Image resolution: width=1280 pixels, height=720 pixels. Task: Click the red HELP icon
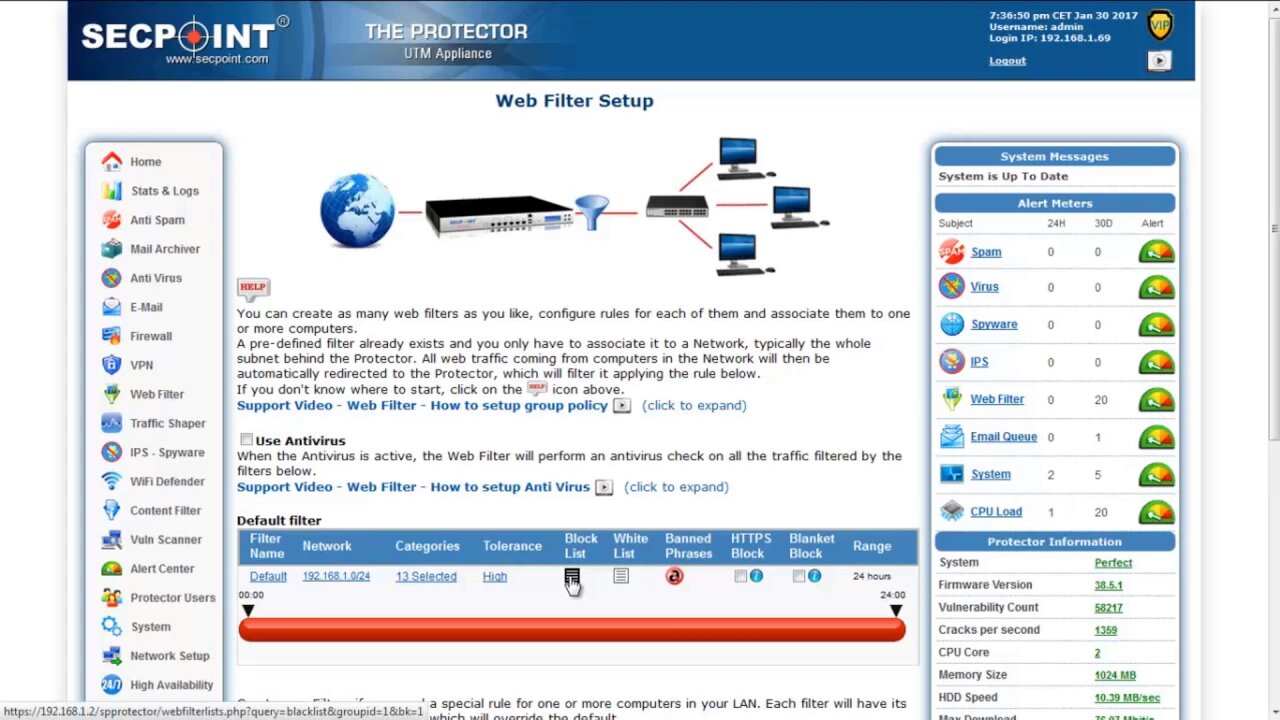(253, 289)
